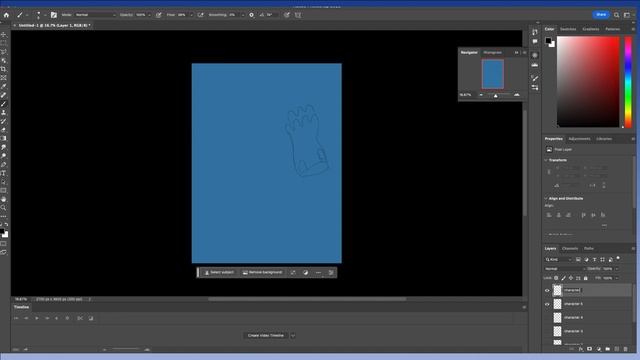Toggle lock position
640x360 pixels.
tap(571, 278)
